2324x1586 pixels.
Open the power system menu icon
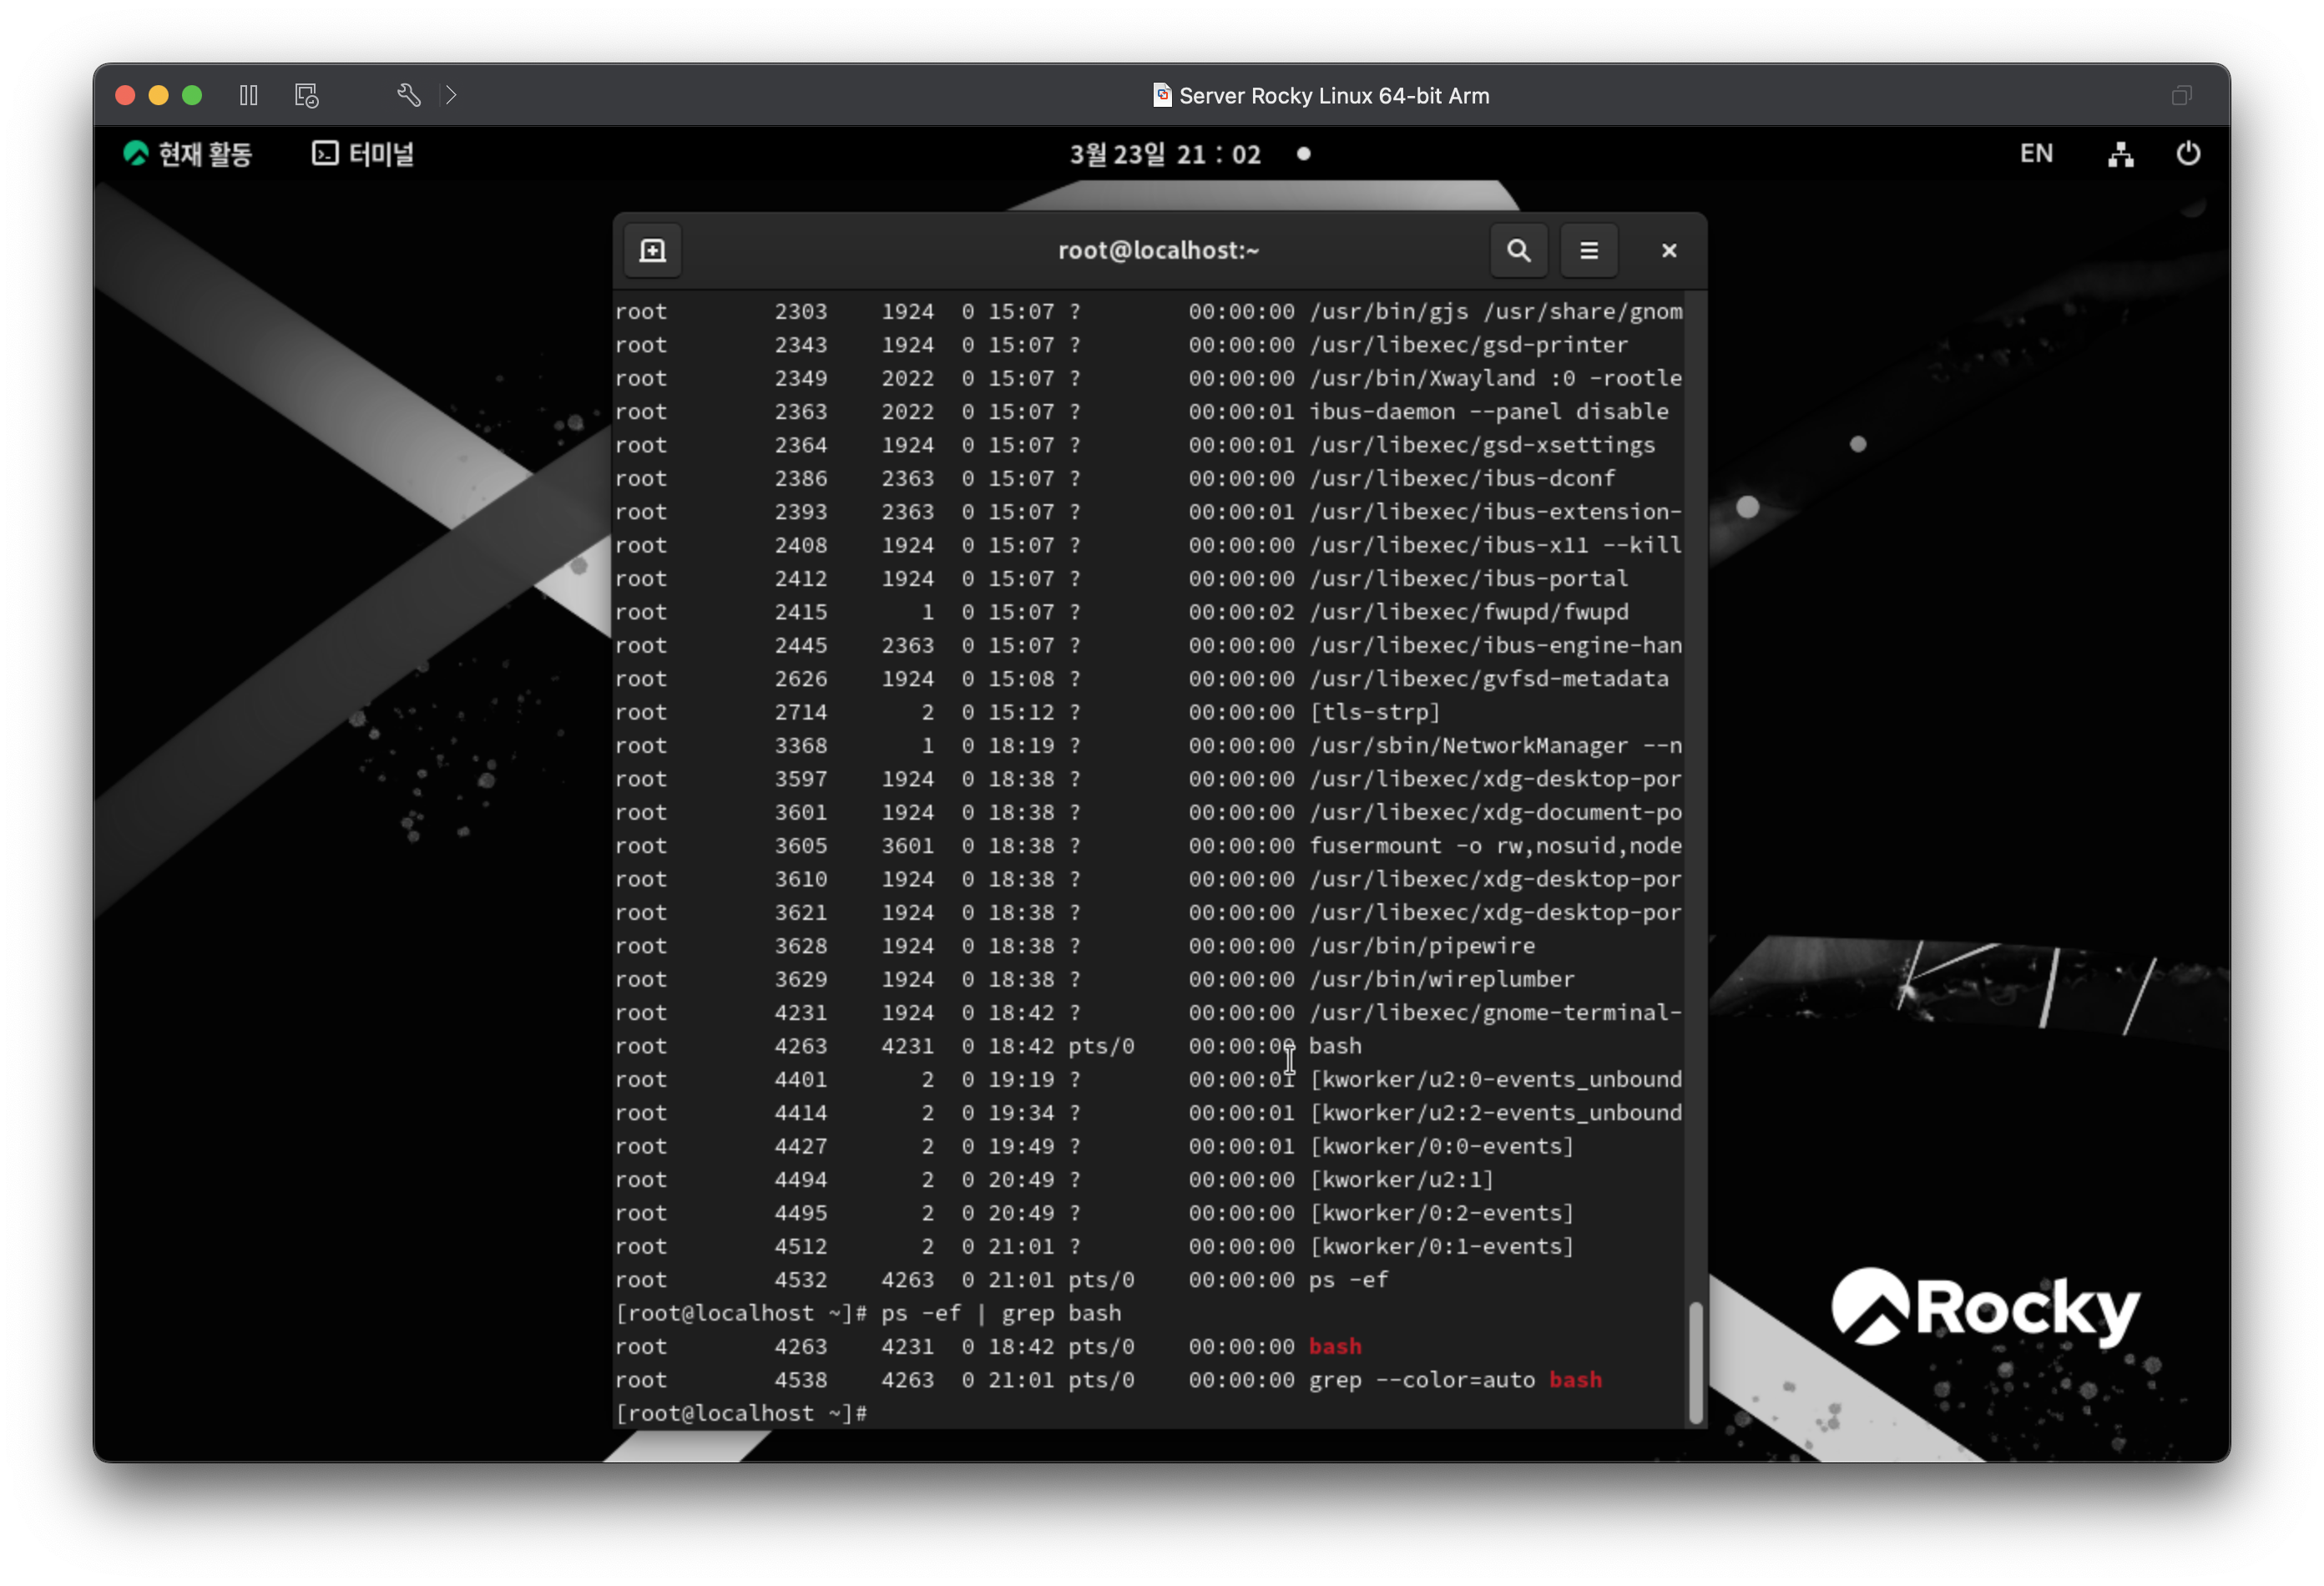(2187, 154)
